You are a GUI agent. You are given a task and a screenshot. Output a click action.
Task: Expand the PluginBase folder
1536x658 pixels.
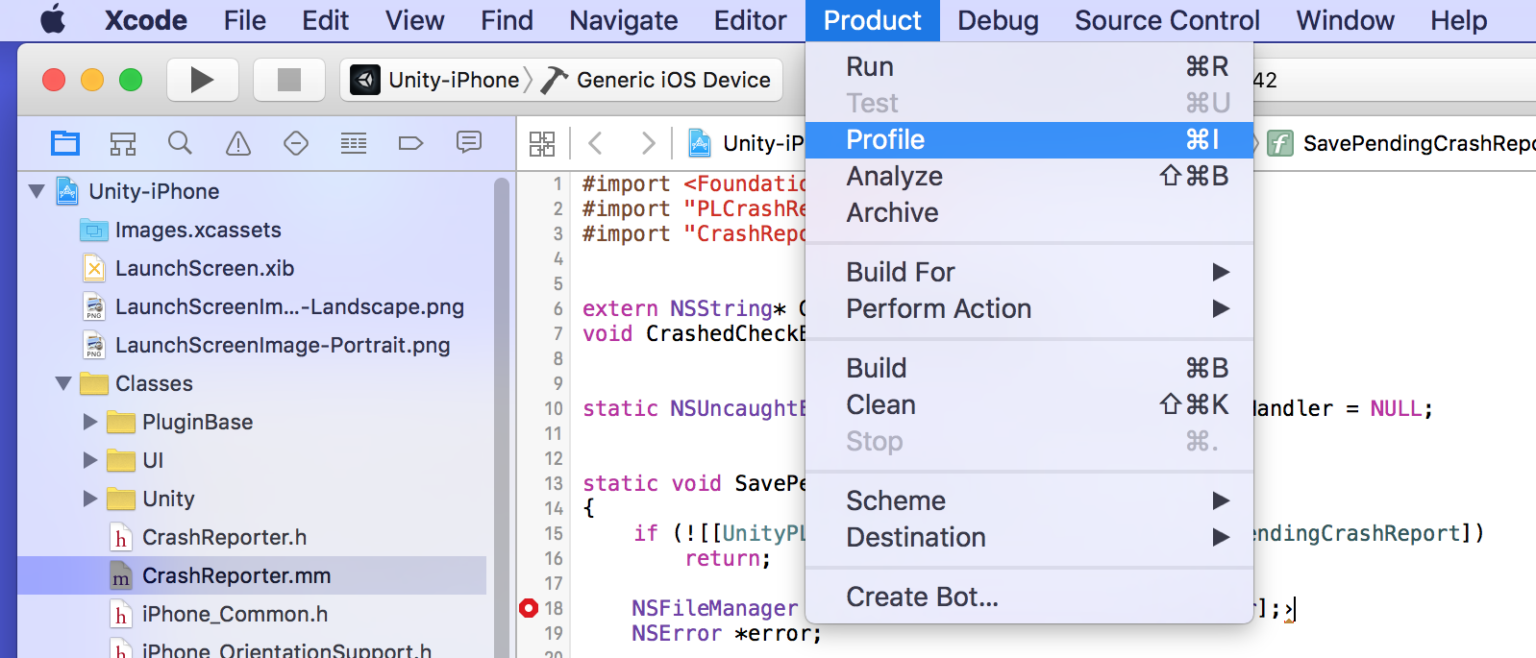tap(91, 422)
